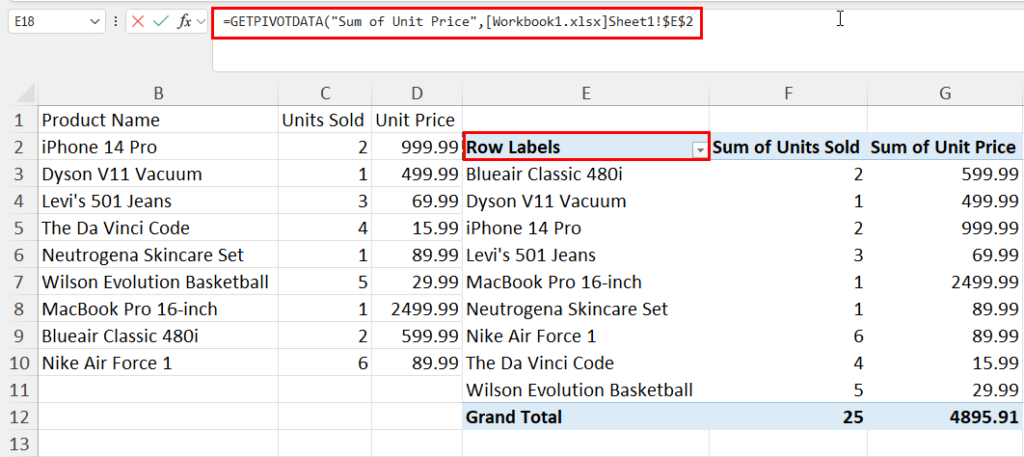1024x457 pixels.
Task: Select the 599.99 value in column G
Action: pyautogui.click(x=945, y=174)
